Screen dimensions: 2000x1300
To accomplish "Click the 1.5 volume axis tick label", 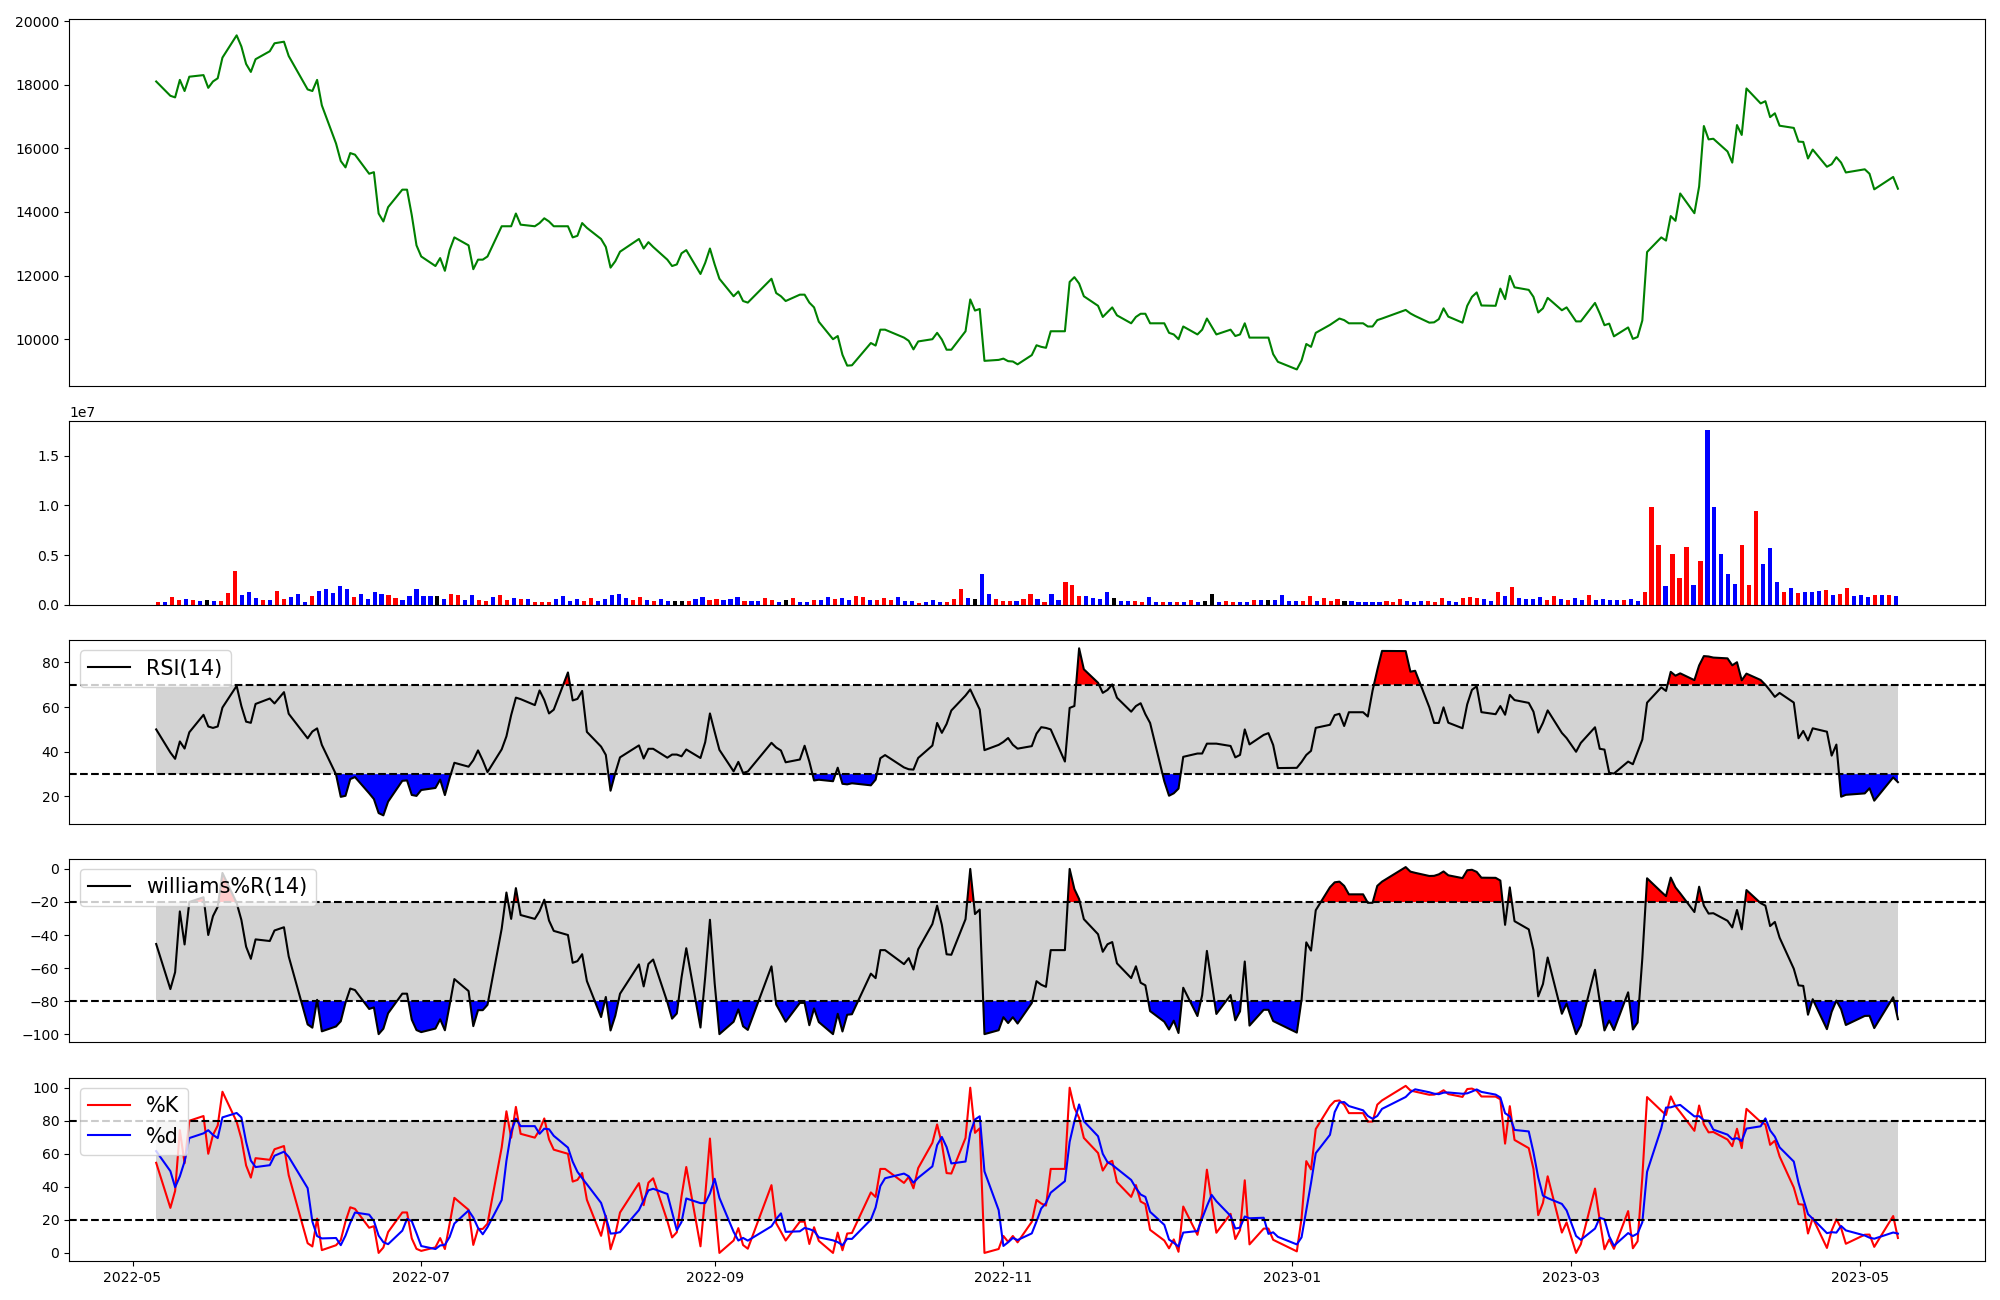I will point(48,456).
